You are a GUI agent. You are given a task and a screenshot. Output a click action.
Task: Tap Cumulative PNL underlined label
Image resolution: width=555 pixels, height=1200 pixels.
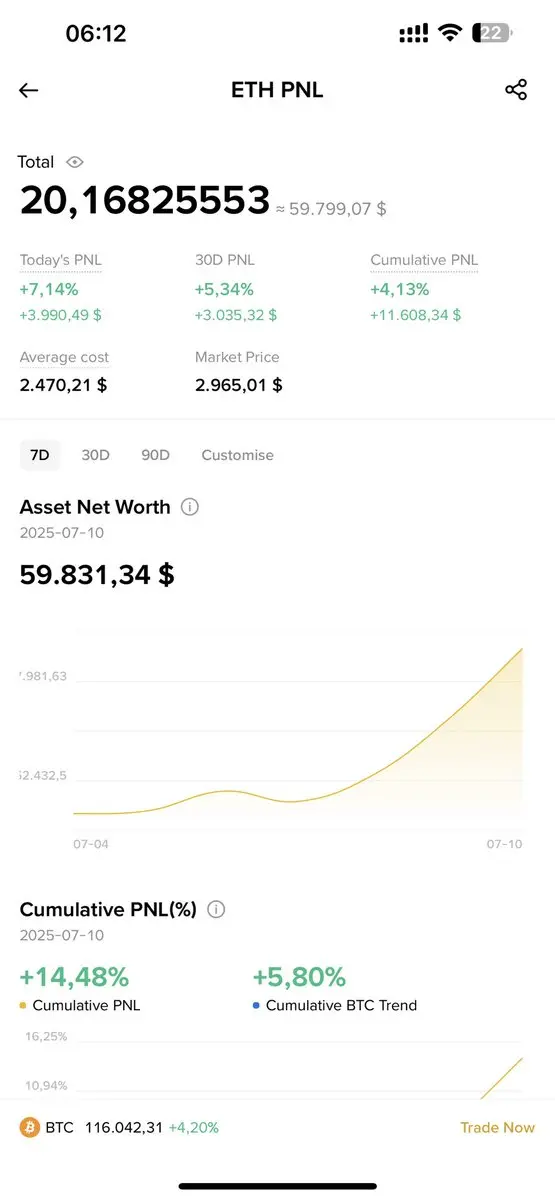tap(424, 260)
